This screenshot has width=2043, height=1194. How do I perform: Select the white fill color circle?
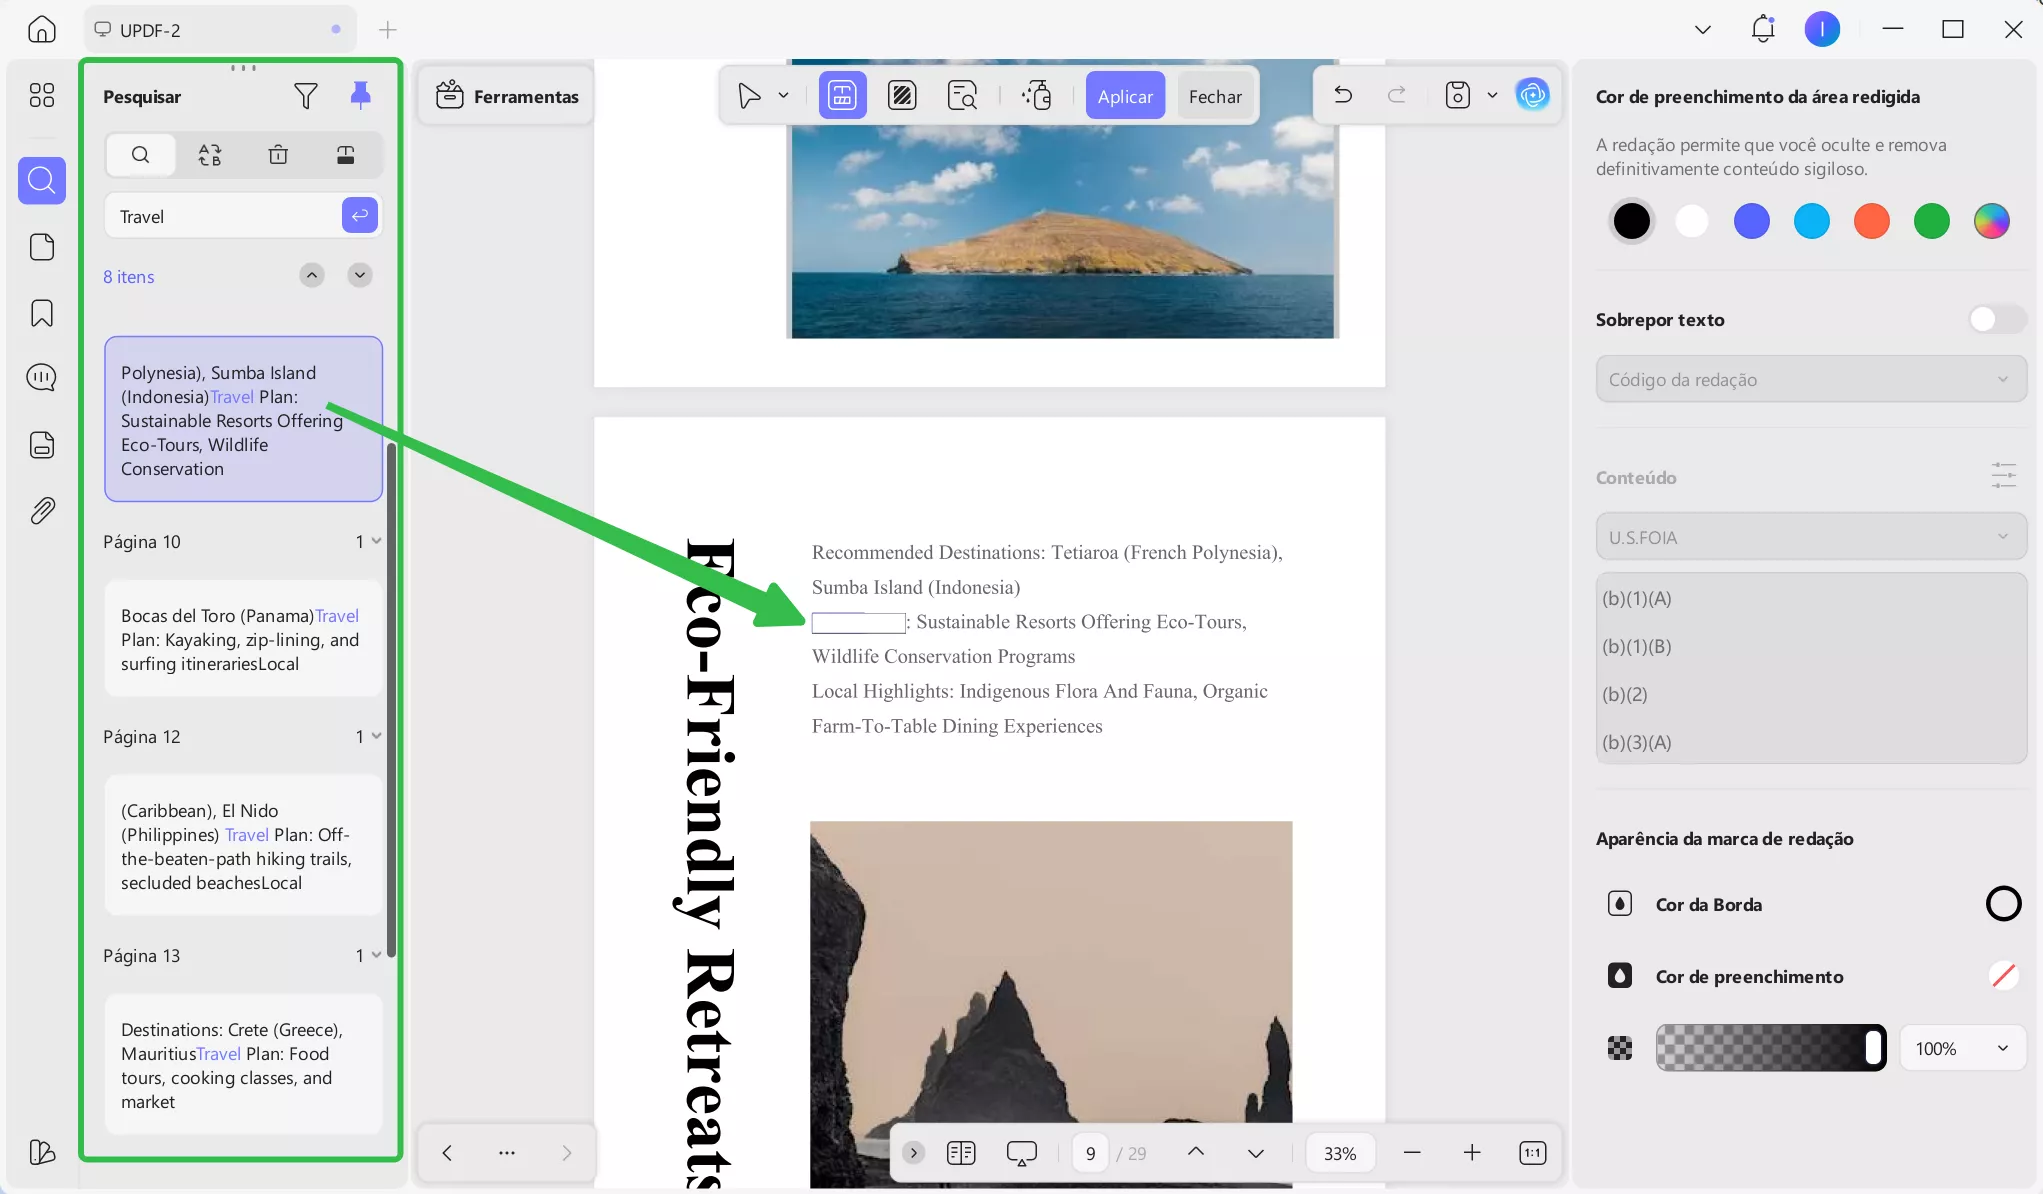[x=1691, y=221]
